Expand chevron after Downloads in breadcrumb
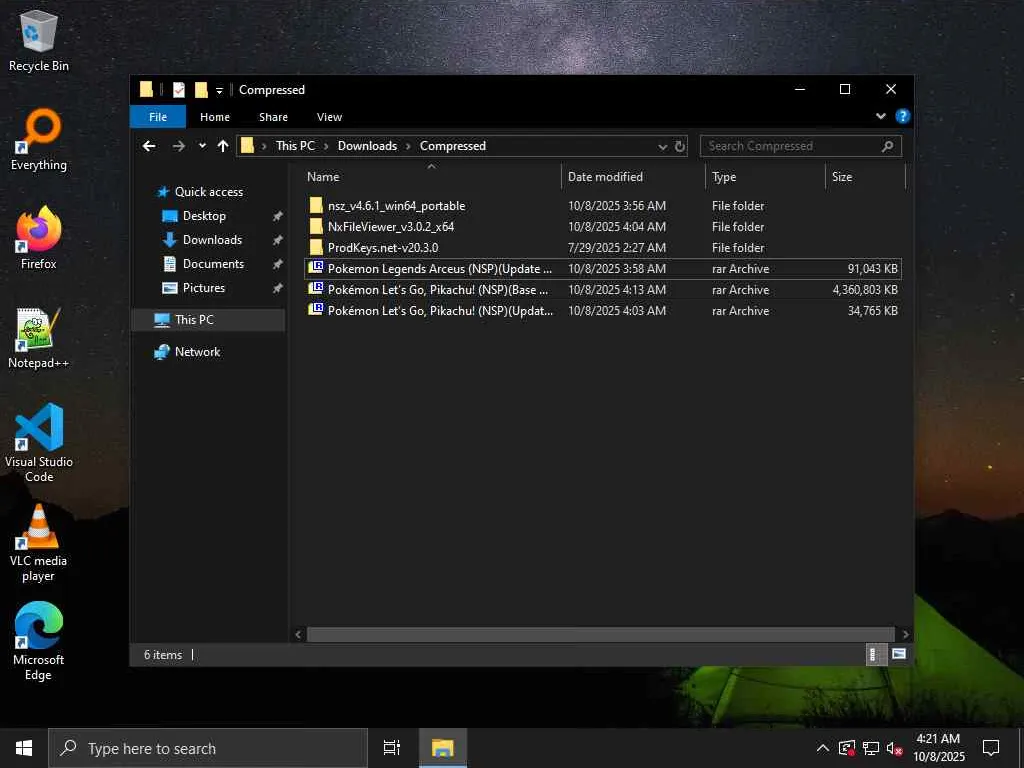The width and height of the screenshot is (1024, 768). click(x=408, y=146)
